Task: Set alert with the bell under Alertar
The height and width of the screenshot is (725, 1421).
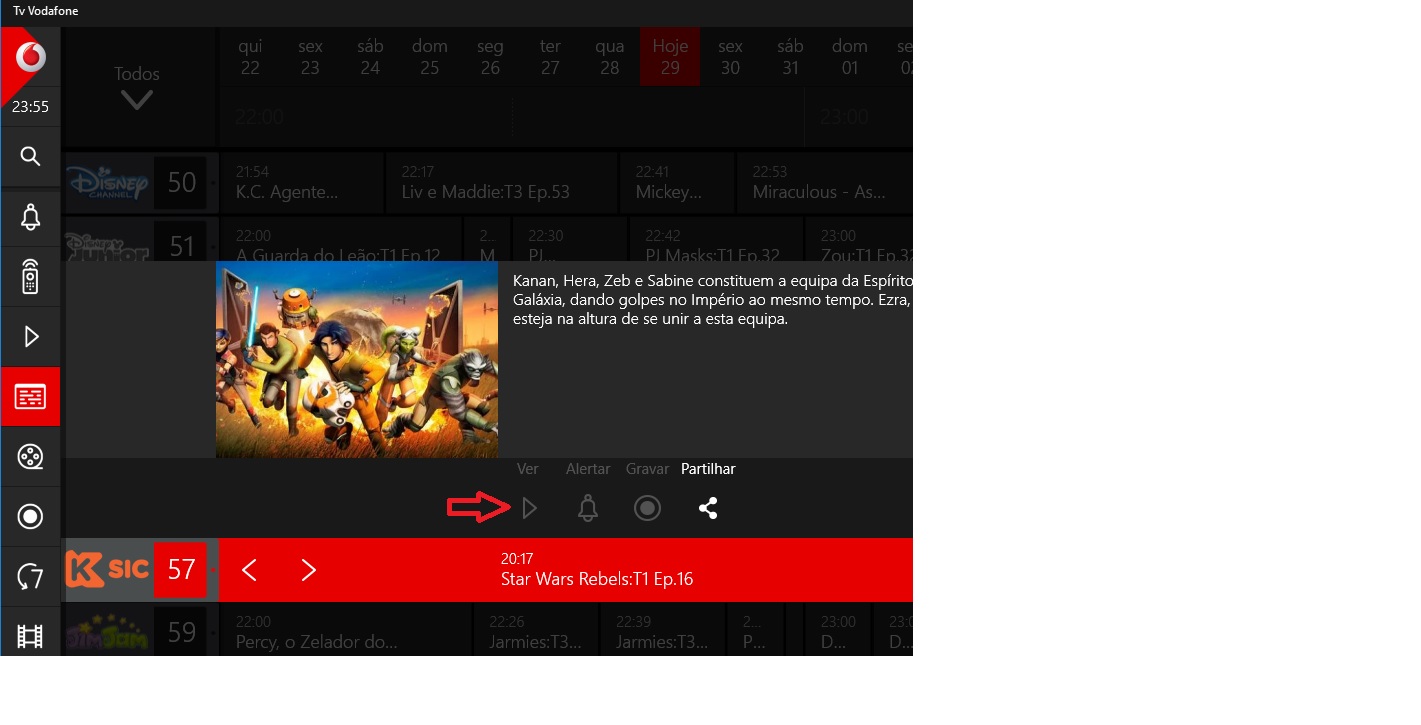Action: (x=588, y=508)
